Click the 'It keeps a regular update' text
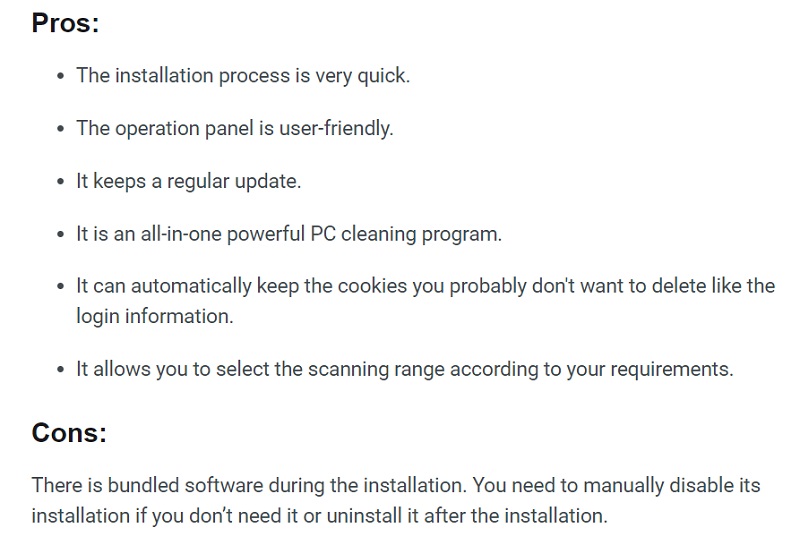Viewport: 800px width, 545px height. click(188, 182)
